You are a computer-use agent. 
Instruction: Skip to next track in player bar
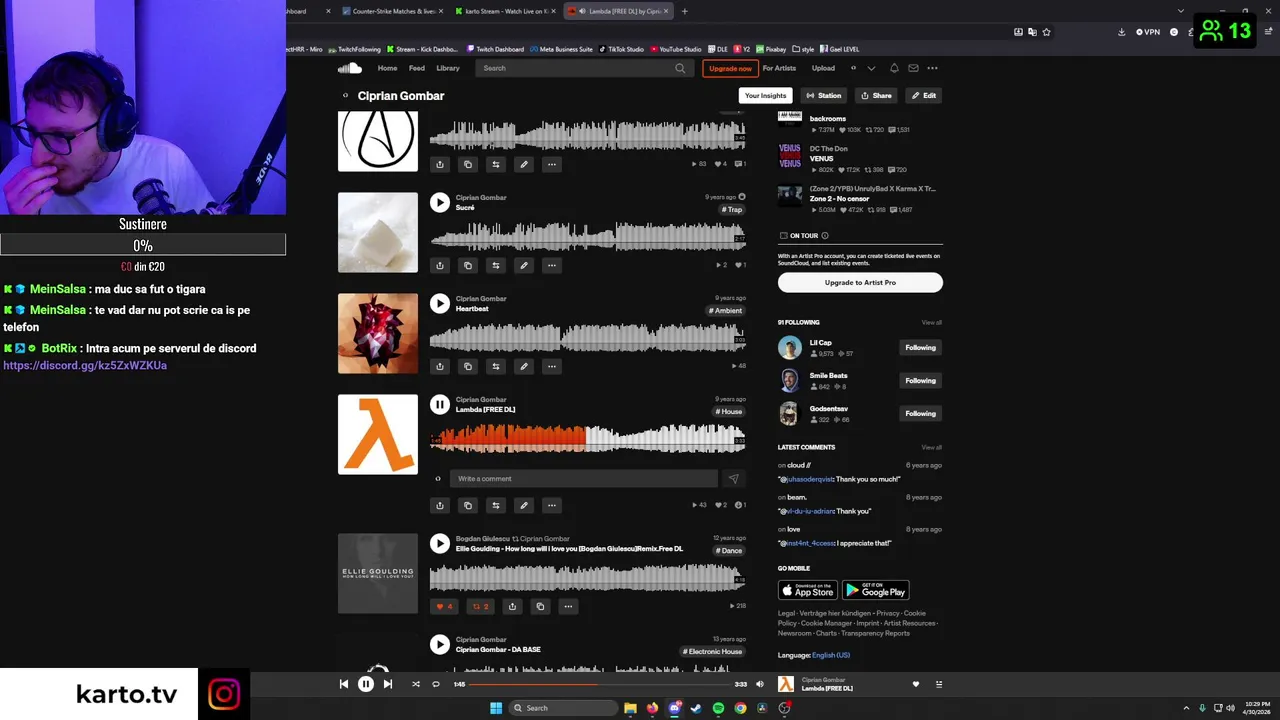pyautogui.click(x=388, y=684)
